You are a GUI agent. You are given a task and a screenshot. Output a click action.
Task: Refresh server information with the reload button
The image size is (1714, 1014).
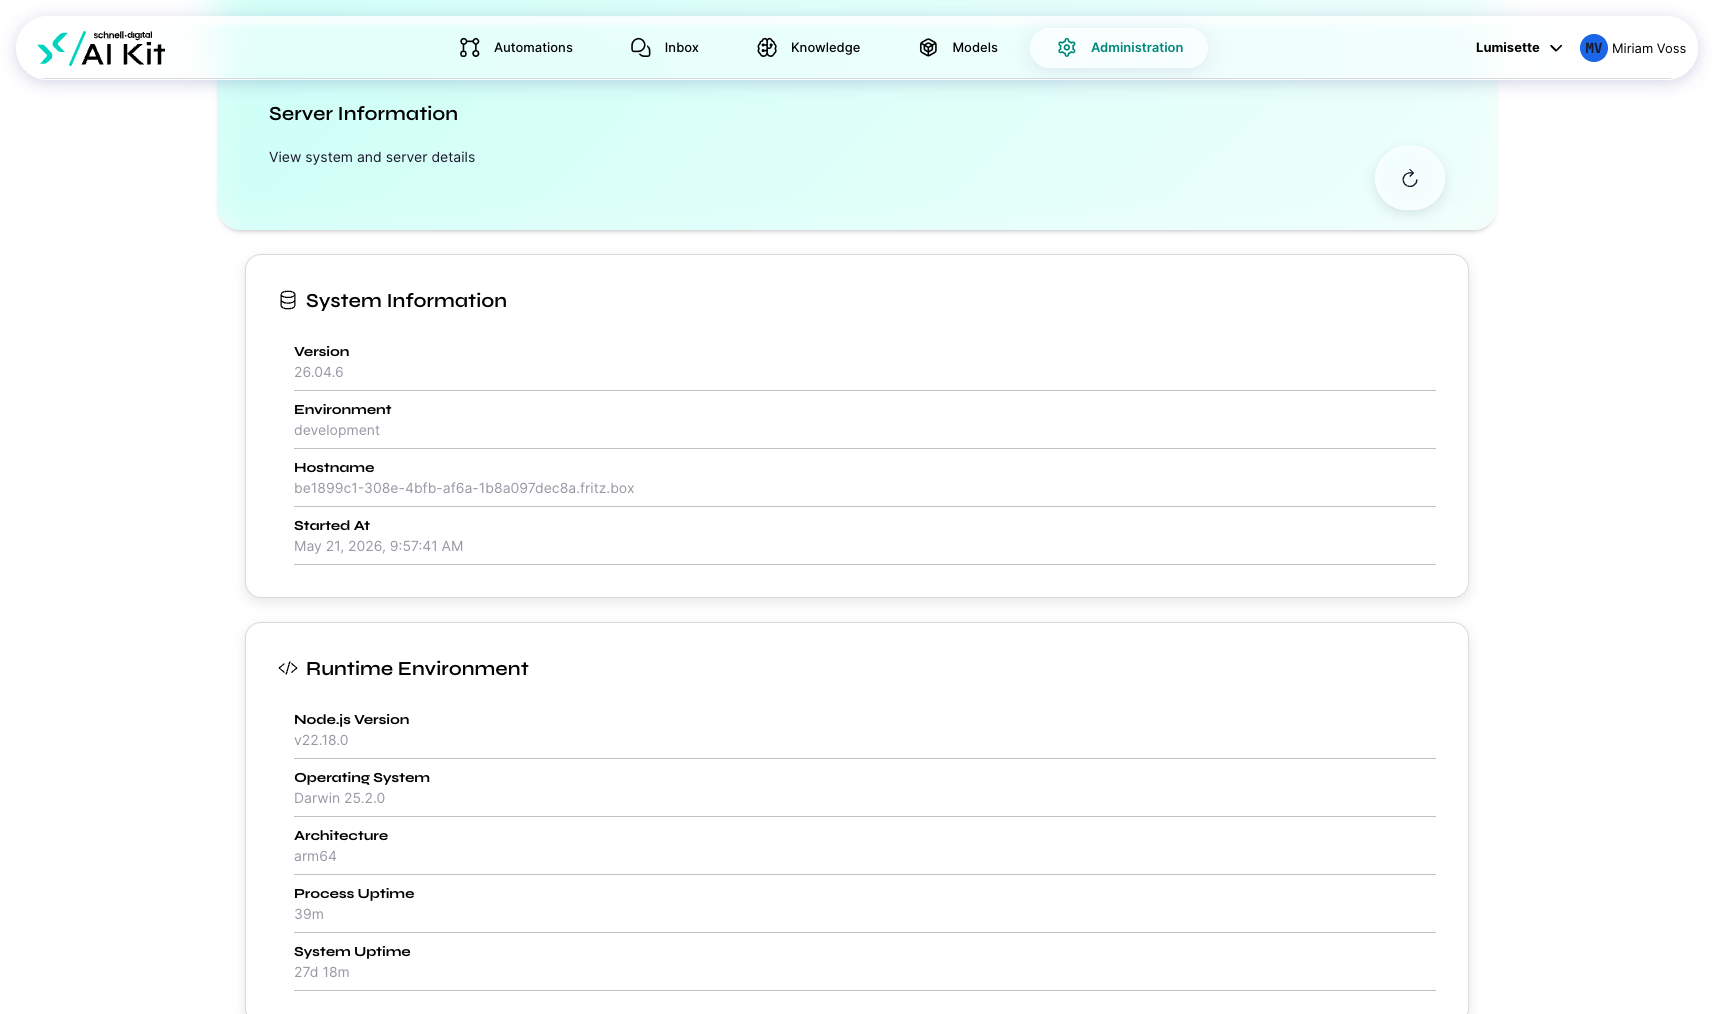pos(1410,179)
